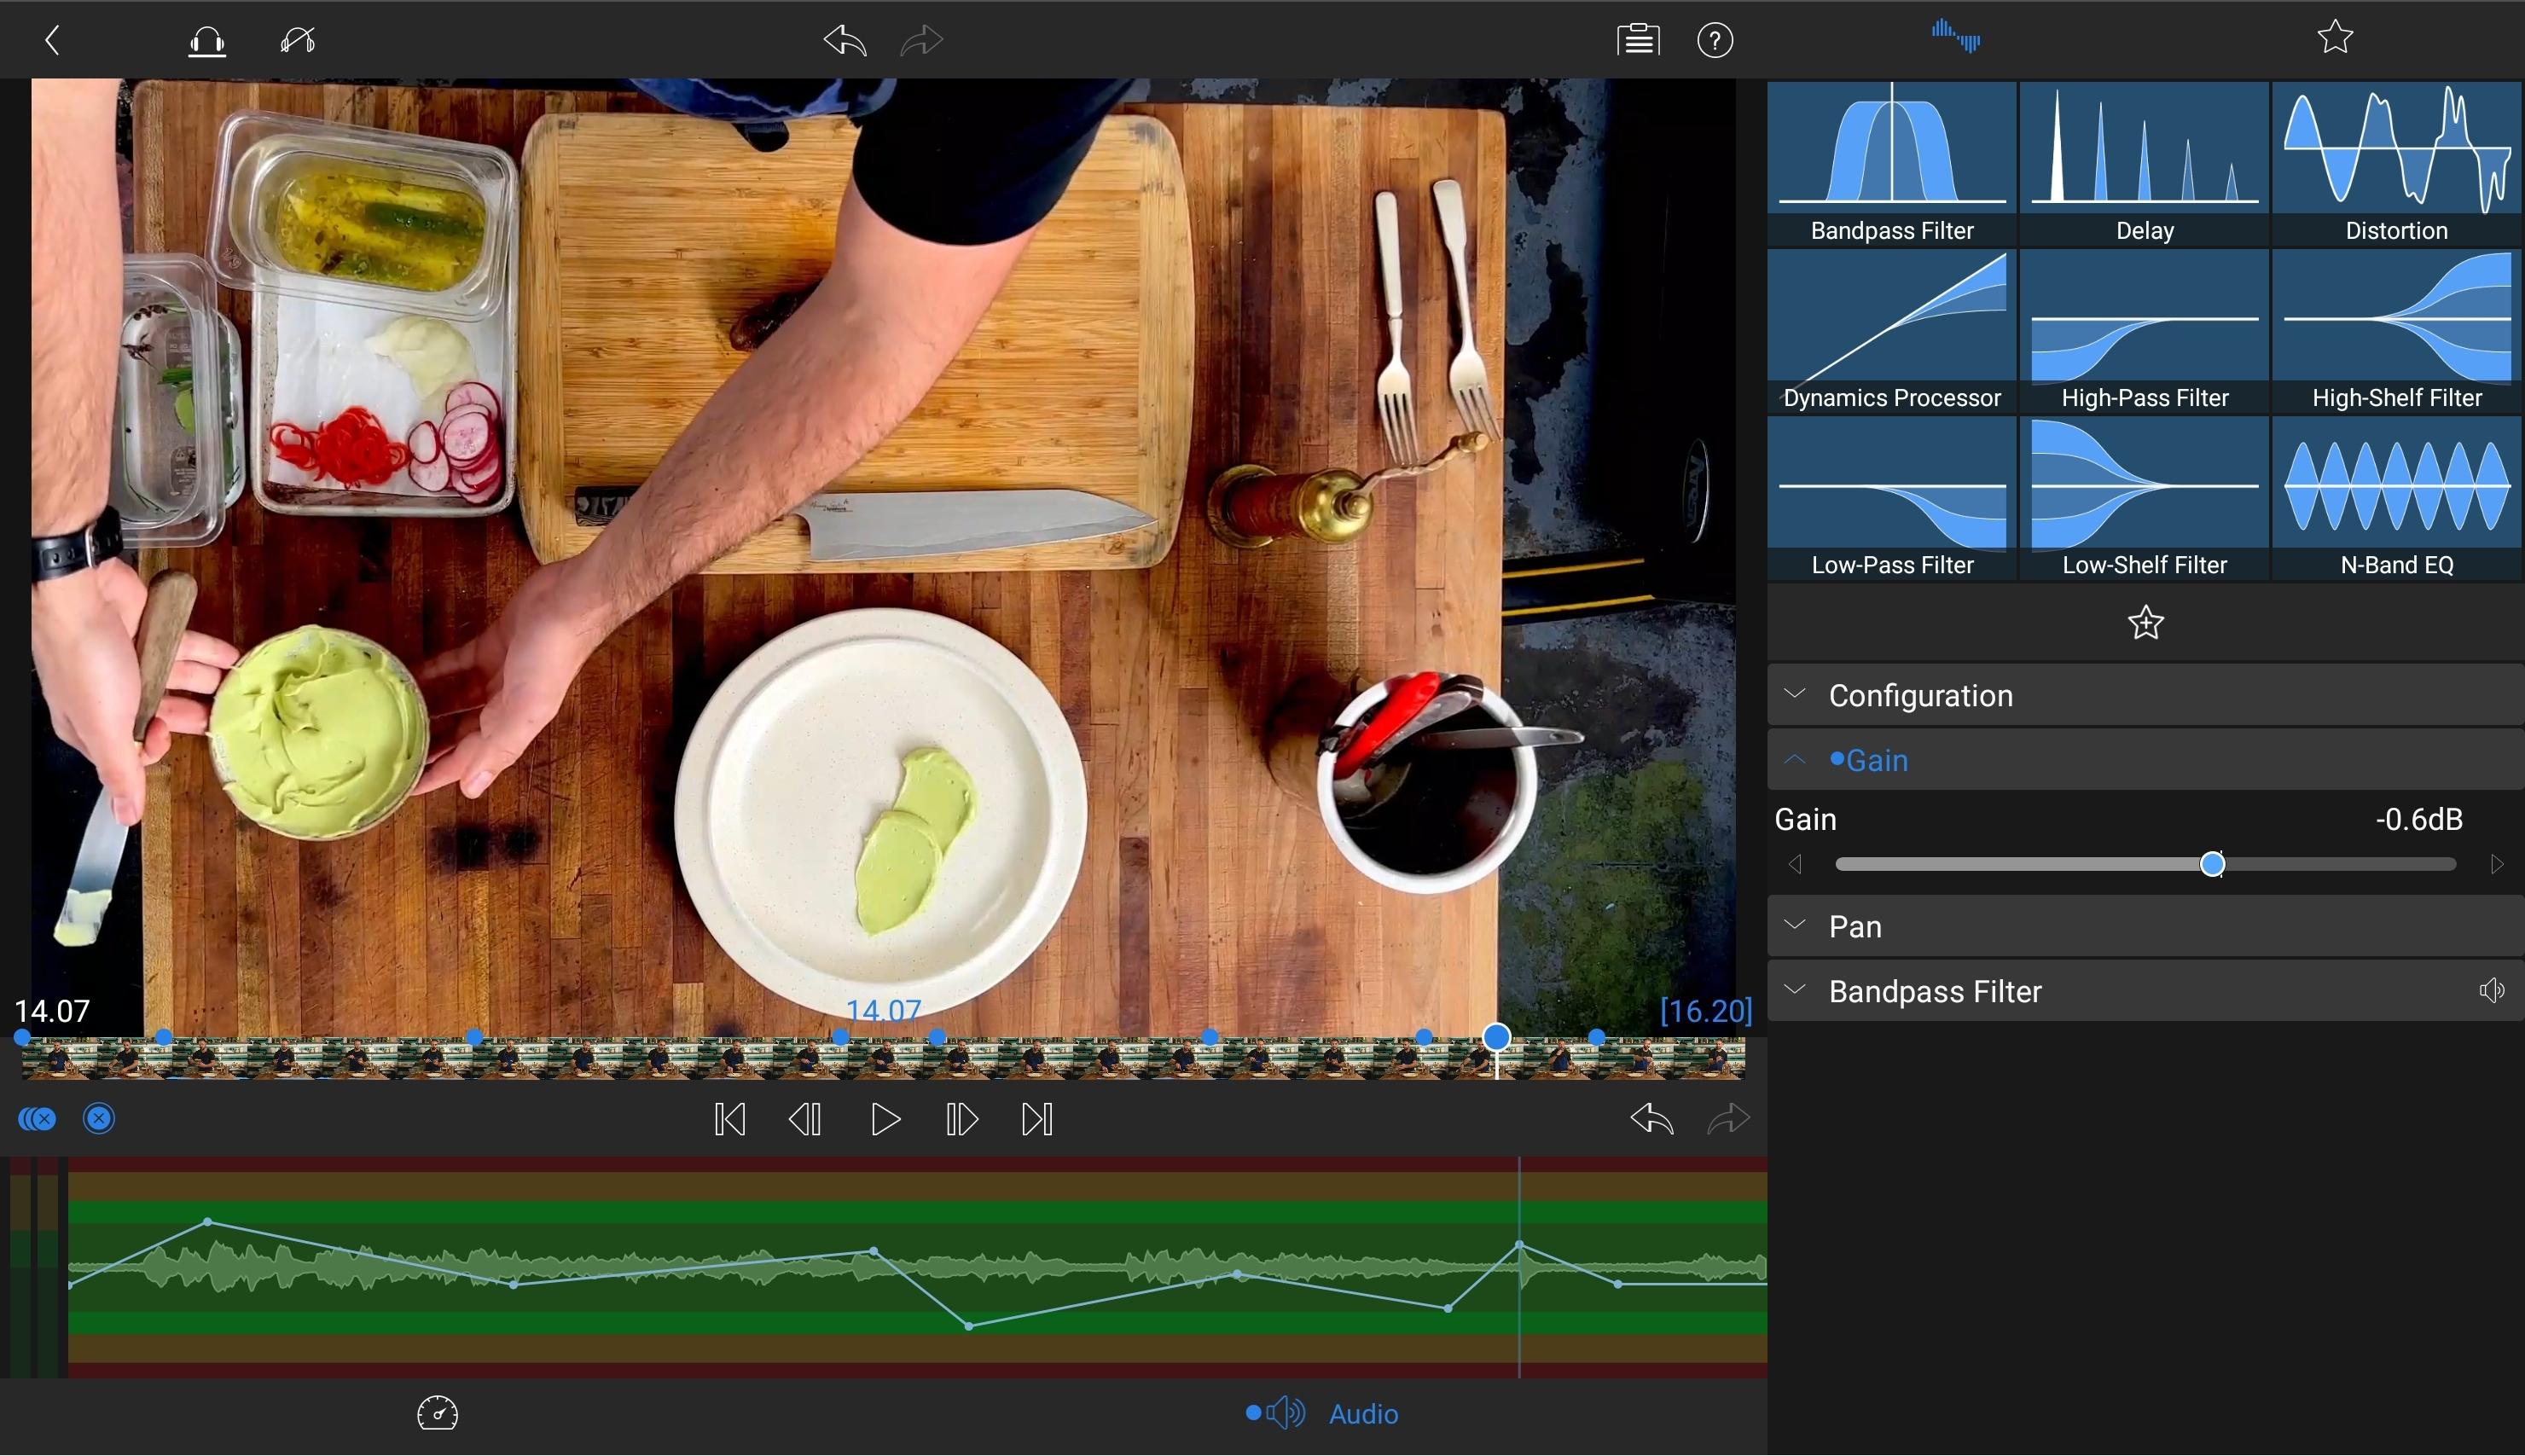Open the help question mark icon
The width and height of the screenshot is (2525, 1456).
tap(1715, 41)
